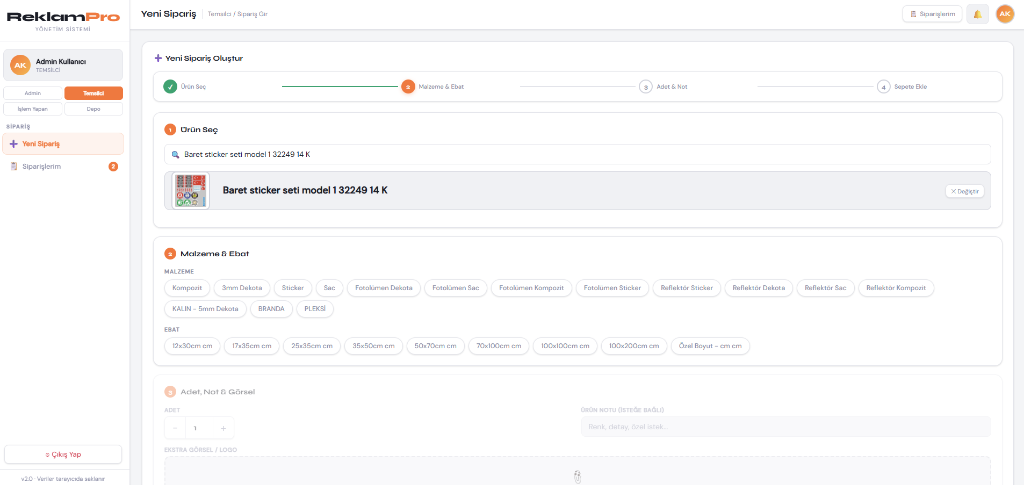
Task: Select the 100x200cm size
Action: (634, 346)
